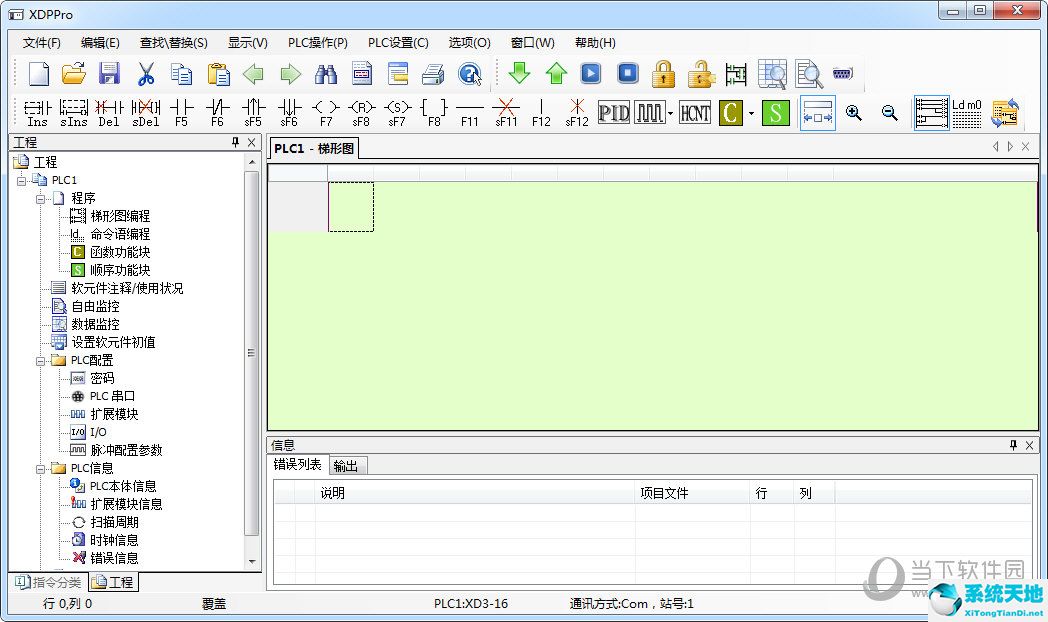
Task: Run PLC with blue play button
Action: (591, 73)
